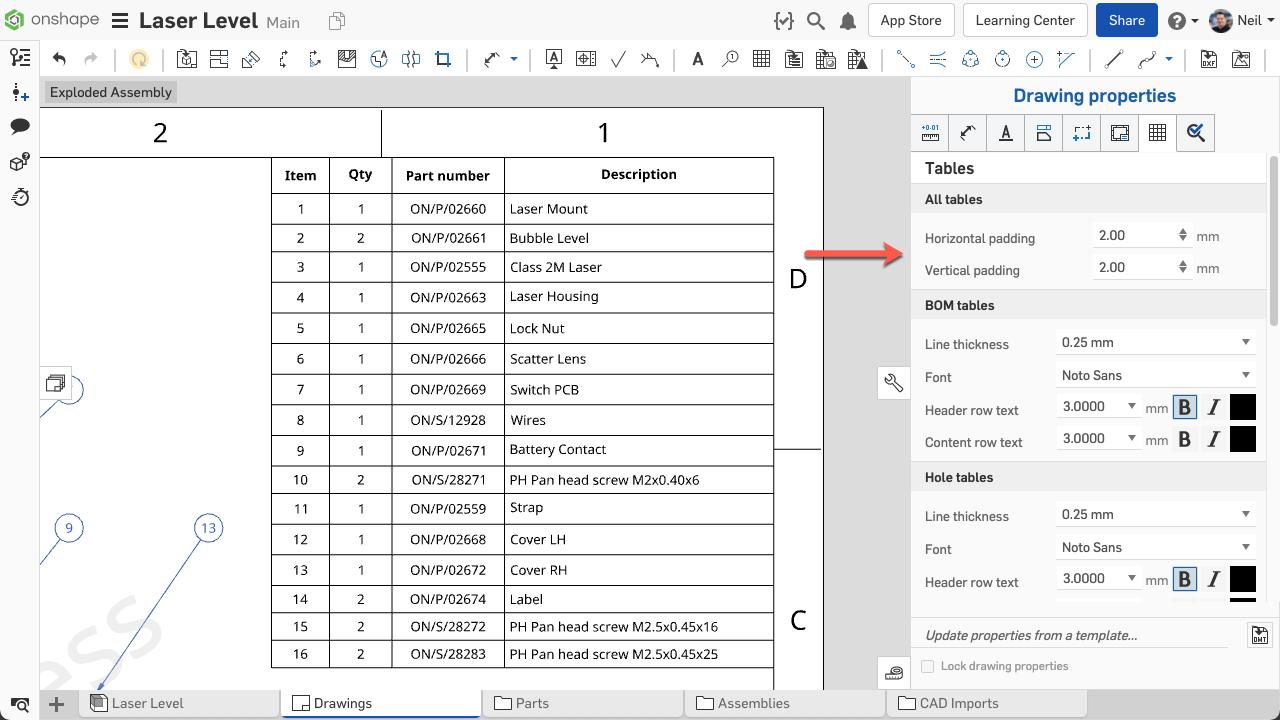Open the Learning Center

coord(1024,21)
